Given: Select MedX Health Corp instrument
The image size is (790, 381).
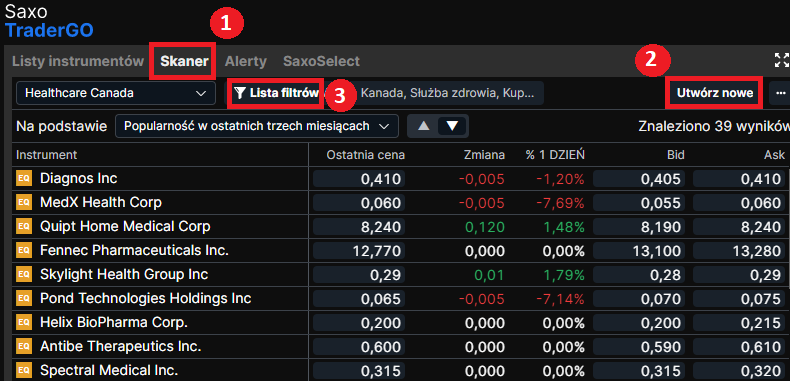Looking at the screenshot, I should point(101,203).
